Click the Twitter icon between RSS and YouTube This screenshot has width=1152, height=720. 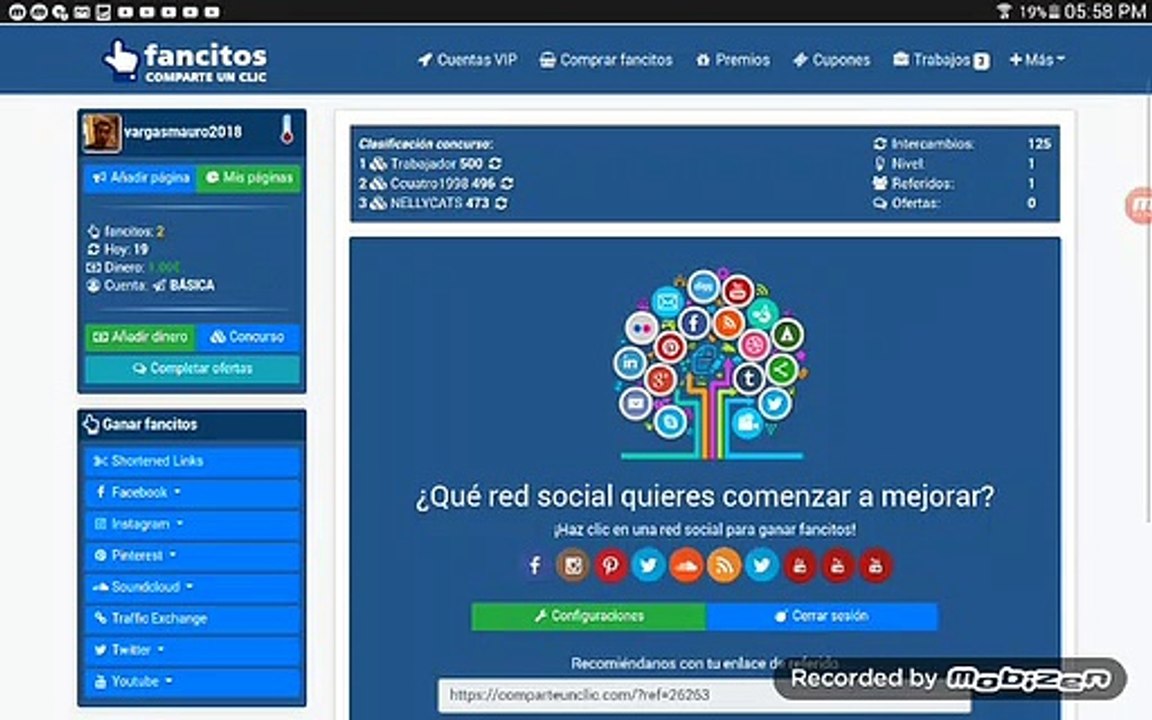click(762, 565)
